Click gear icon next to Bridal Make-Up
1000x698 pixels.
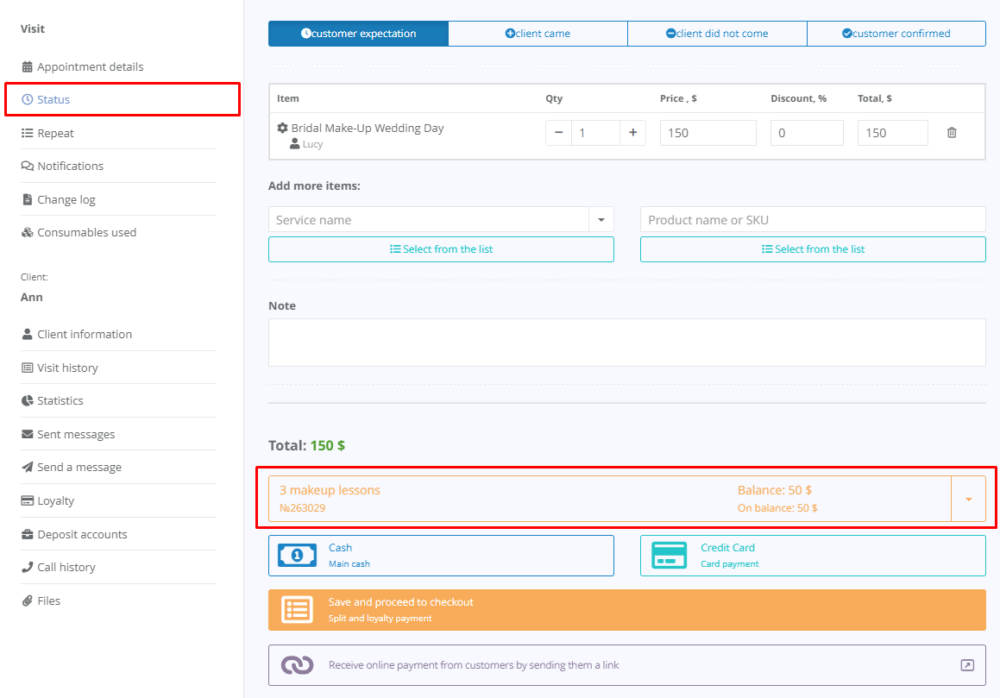tap(283, 128)
